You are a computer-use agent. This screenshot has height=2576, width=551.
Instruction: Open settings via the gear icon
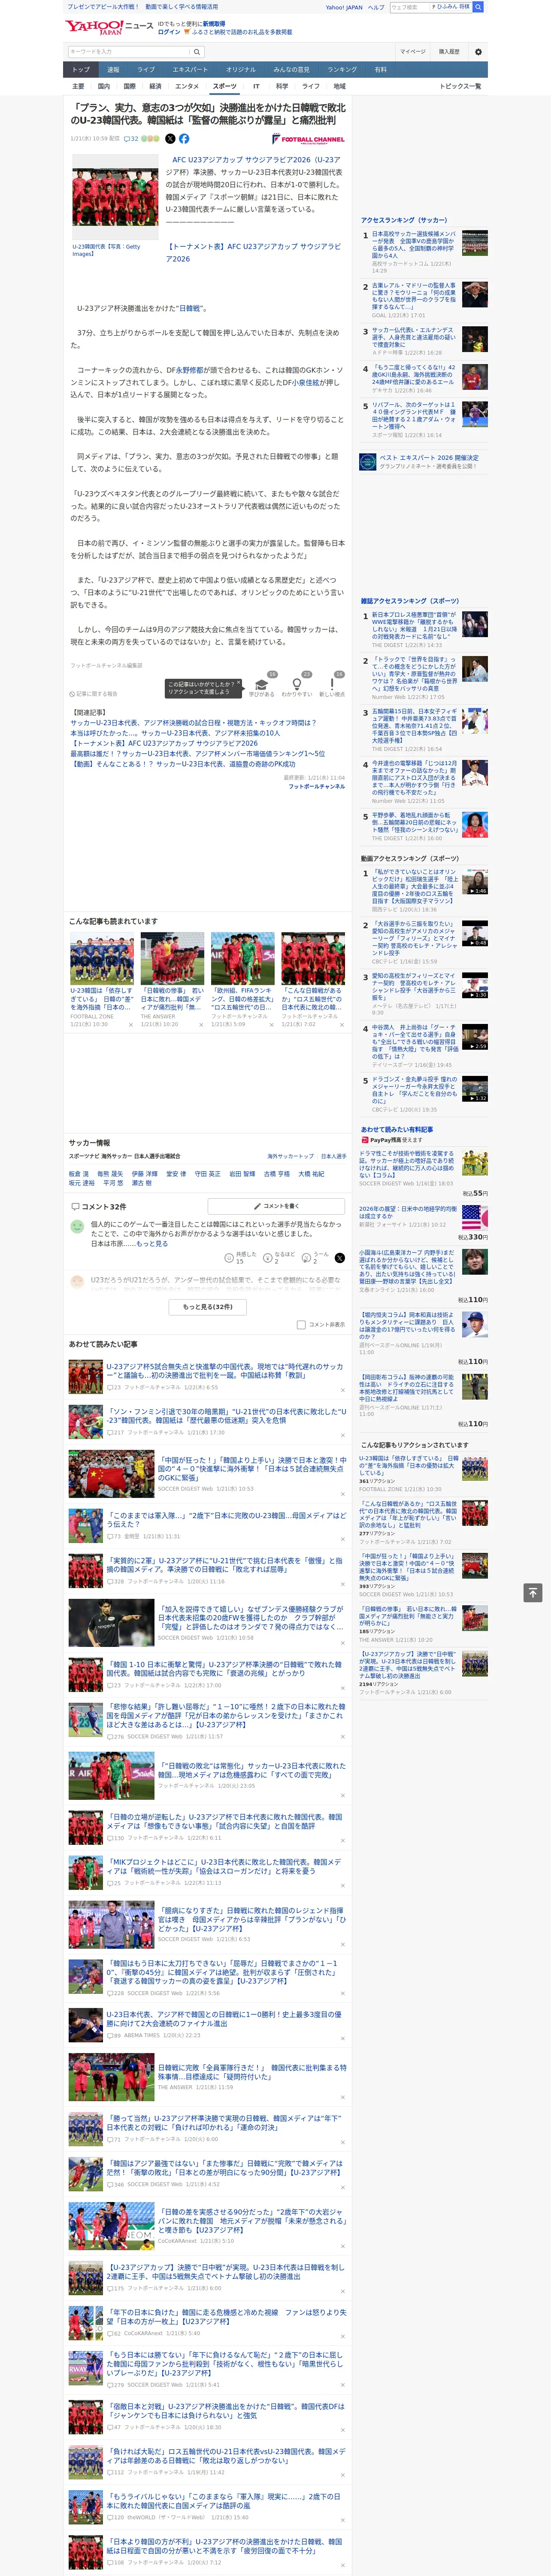pyautogui.click(x=478, y=51)
